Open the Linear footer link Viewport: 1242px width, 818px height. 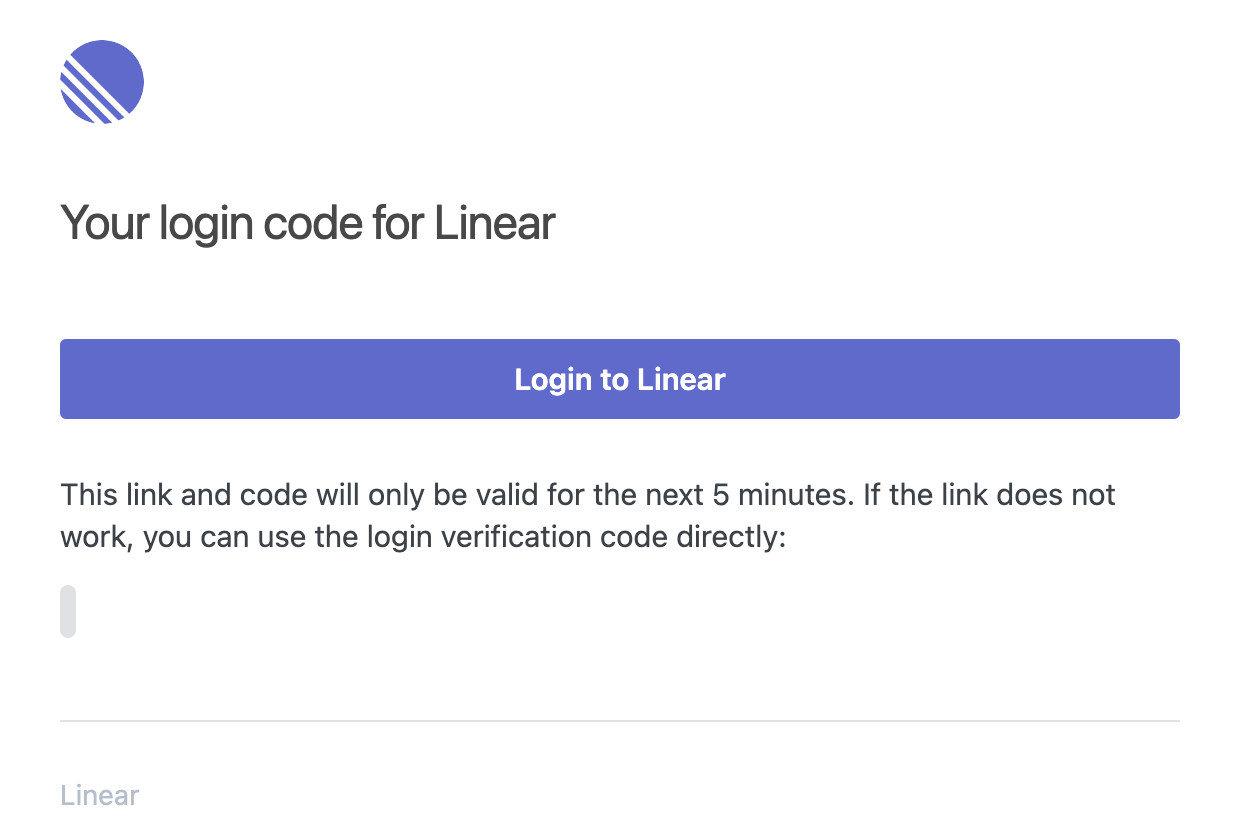point(100,796)
